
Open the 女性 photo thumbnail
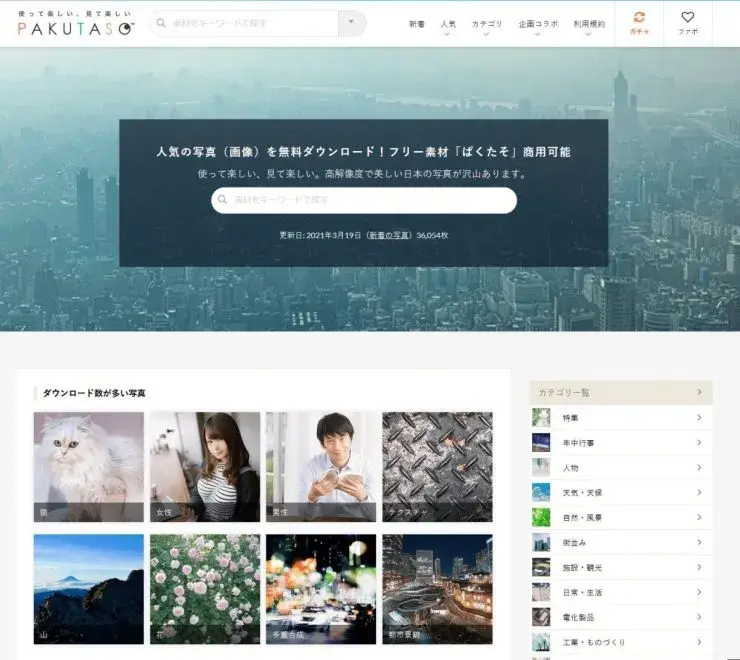click(x=205, y=467)
